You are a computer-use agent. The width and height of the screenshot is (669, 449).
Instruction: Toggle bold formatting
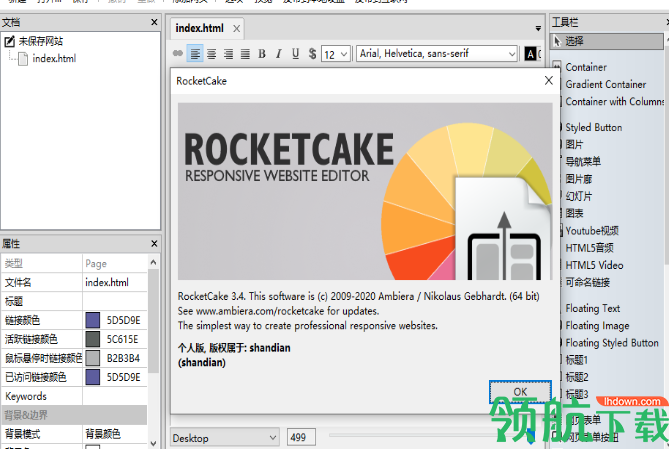[x=262, y=54]
